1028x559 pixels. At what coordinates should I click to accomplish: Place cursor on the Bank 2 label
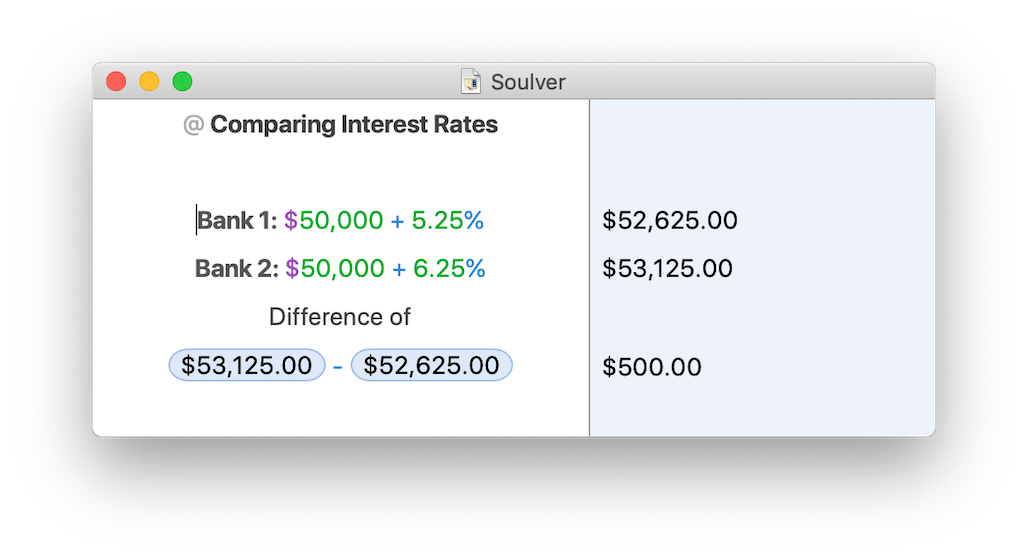click(235, 269)
